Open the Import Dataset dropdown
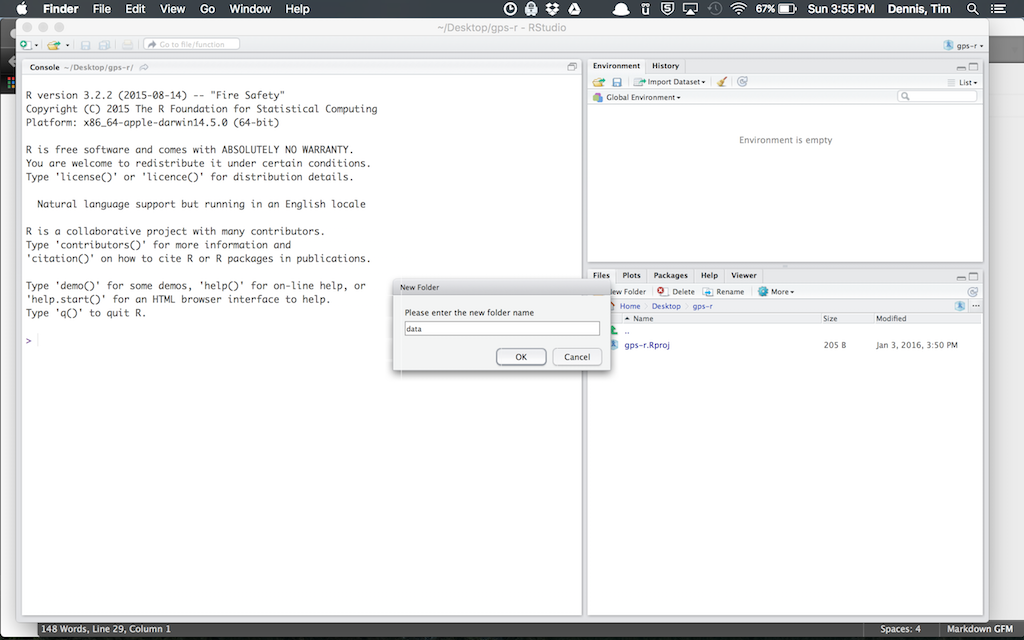 click(x=669, y=82)
